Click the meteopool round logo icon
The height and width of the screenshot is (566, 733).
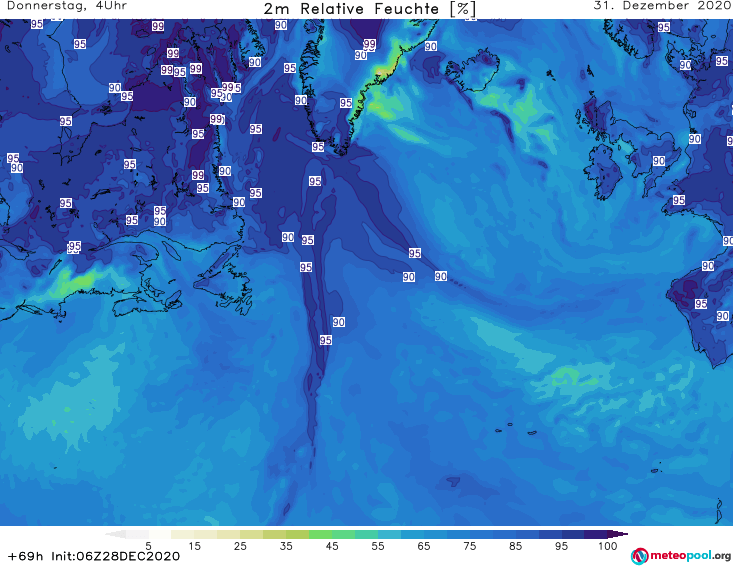click(x=639, y=556)
